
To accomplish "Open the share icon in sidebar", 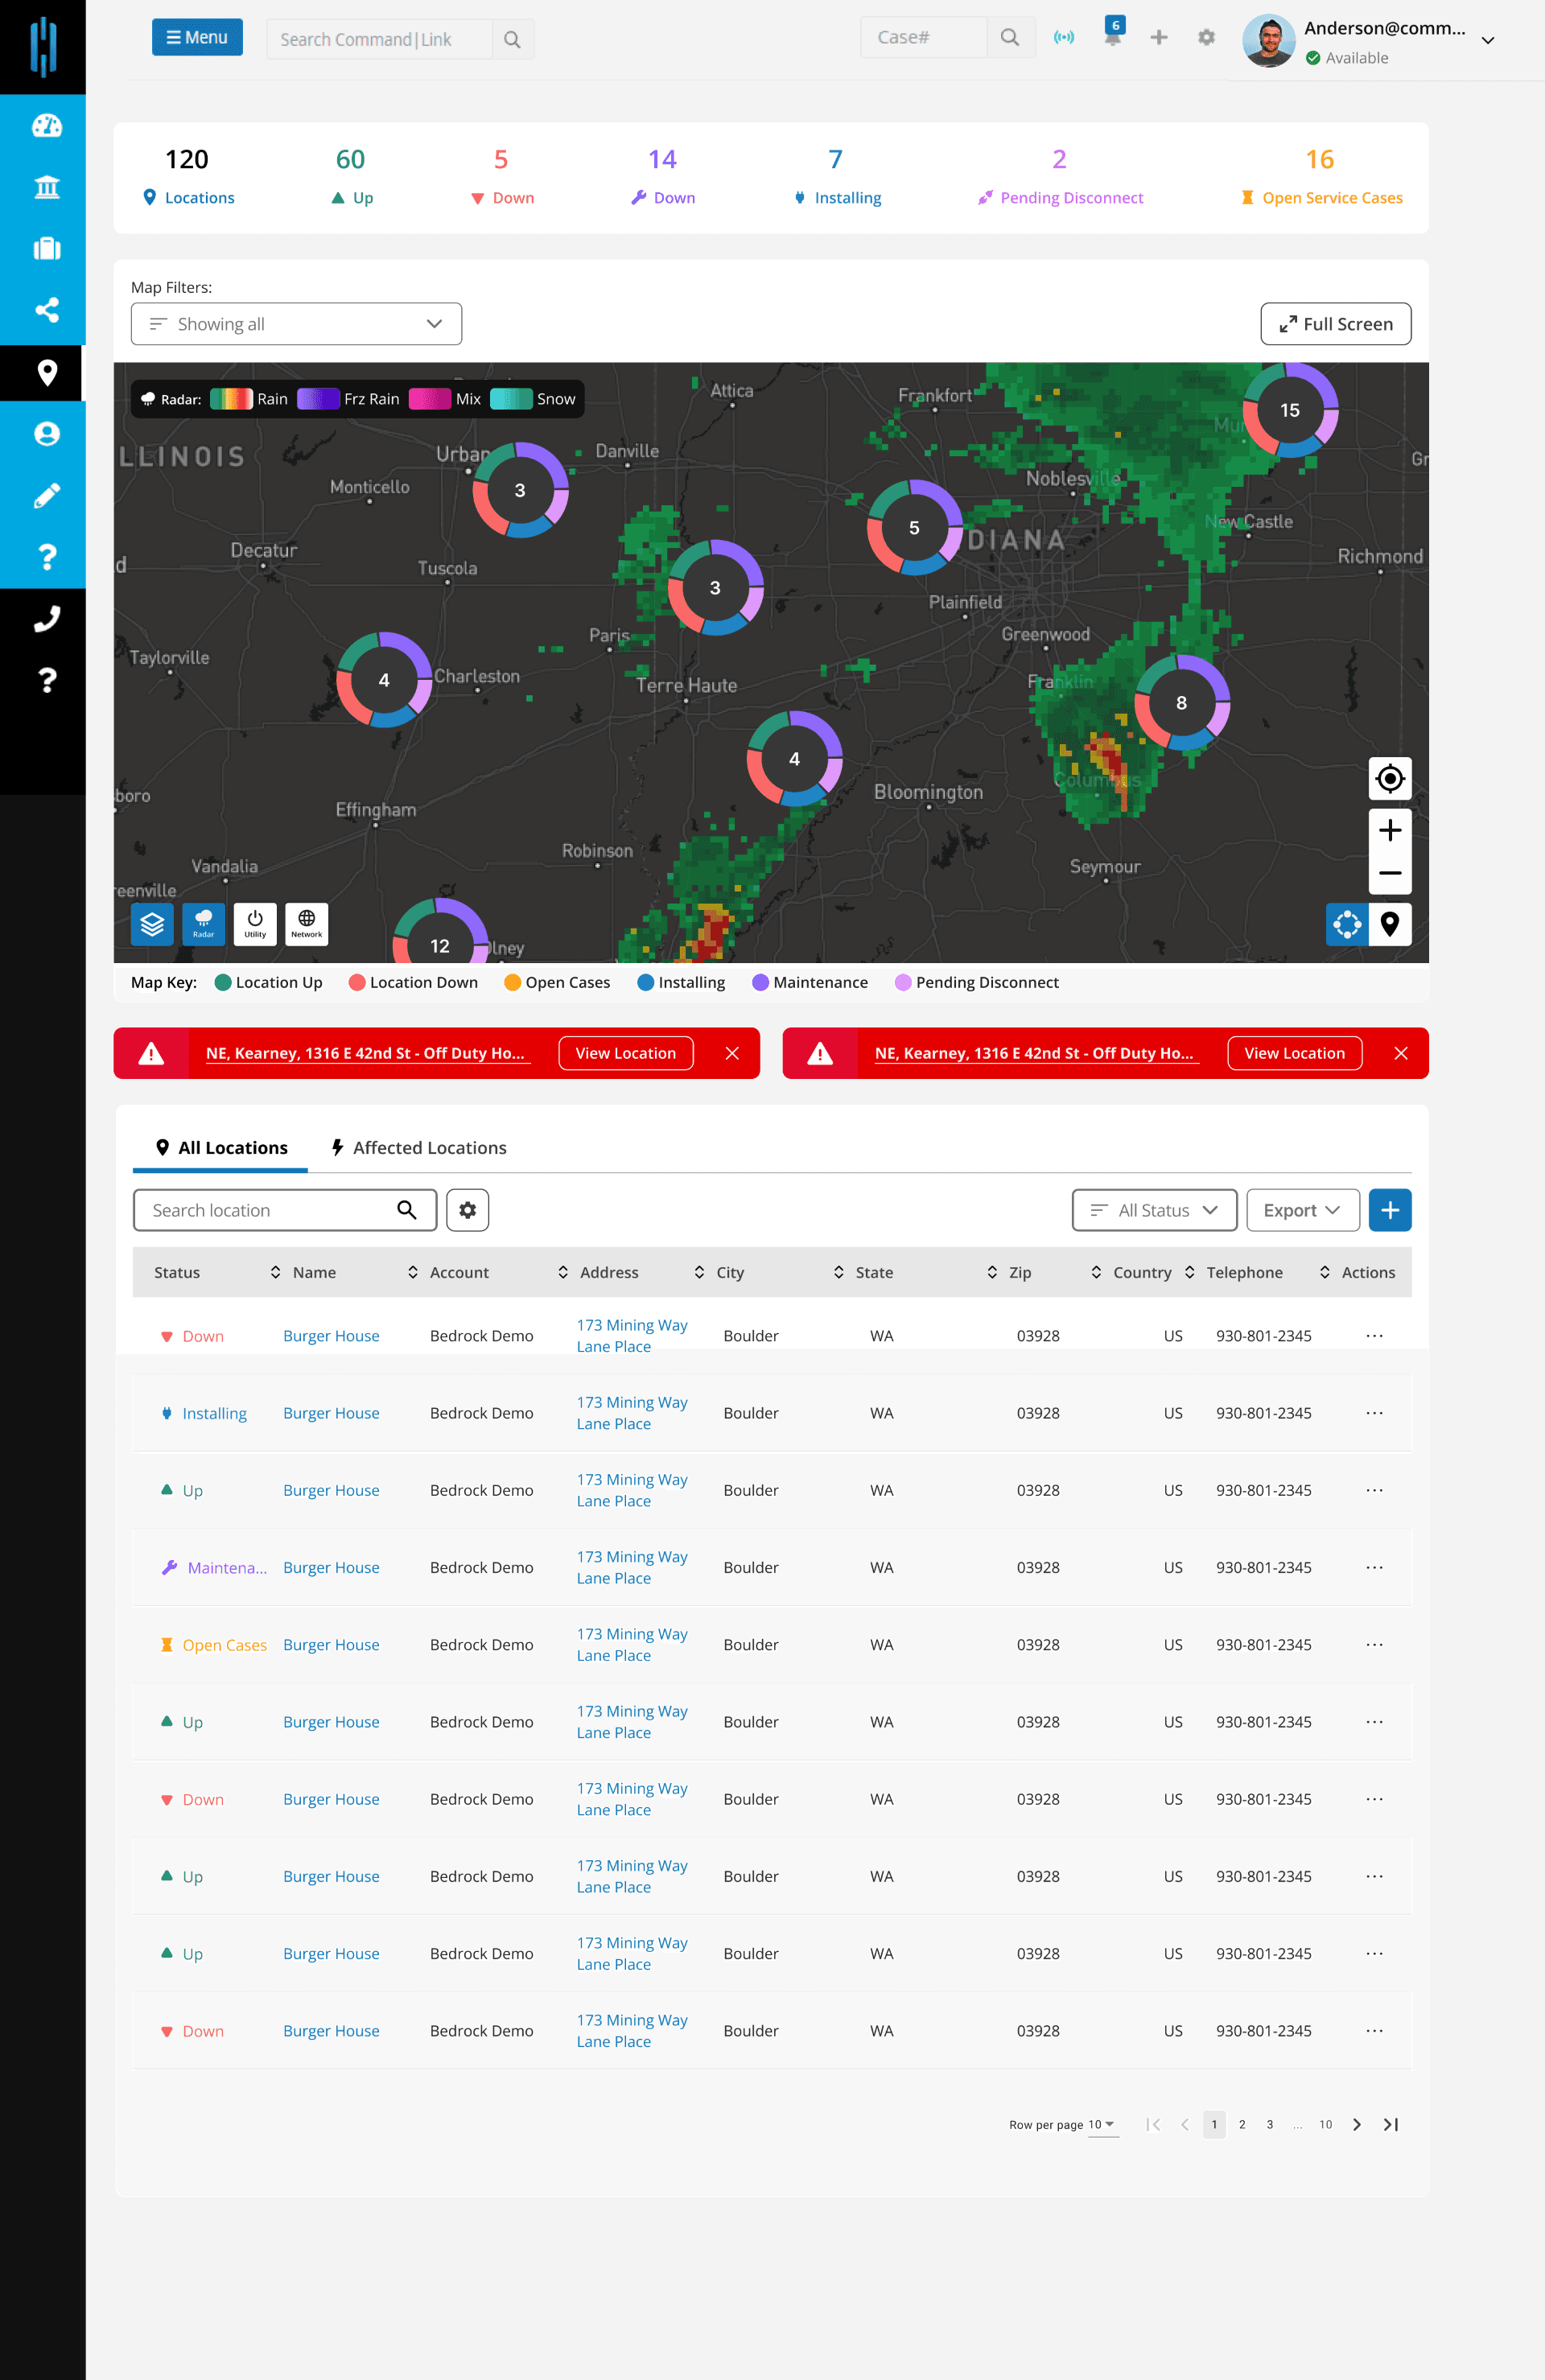I will coord(46,310).
